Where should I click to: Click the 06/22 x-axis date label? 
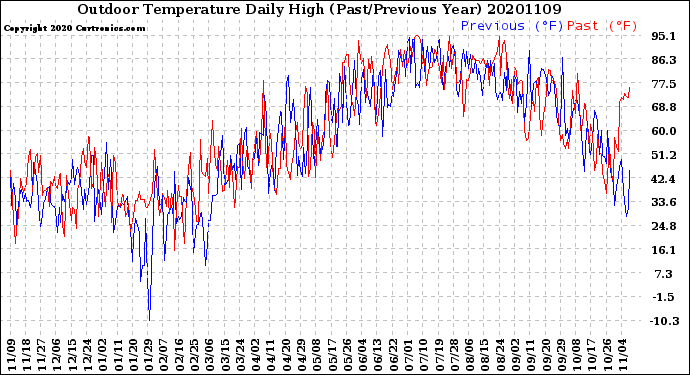click(392, 355)
